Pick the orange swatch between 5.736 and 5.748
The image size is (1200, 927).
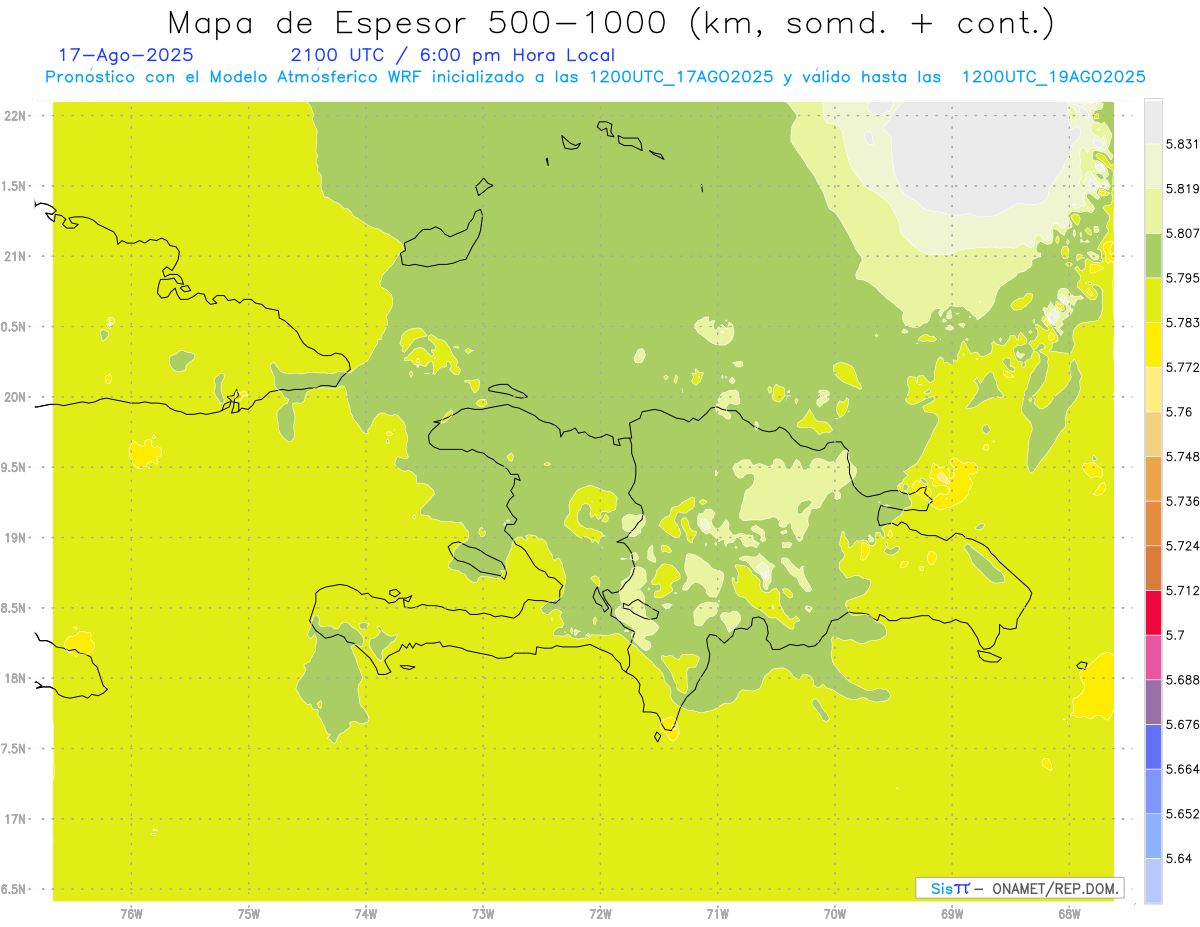(1153, 478)
